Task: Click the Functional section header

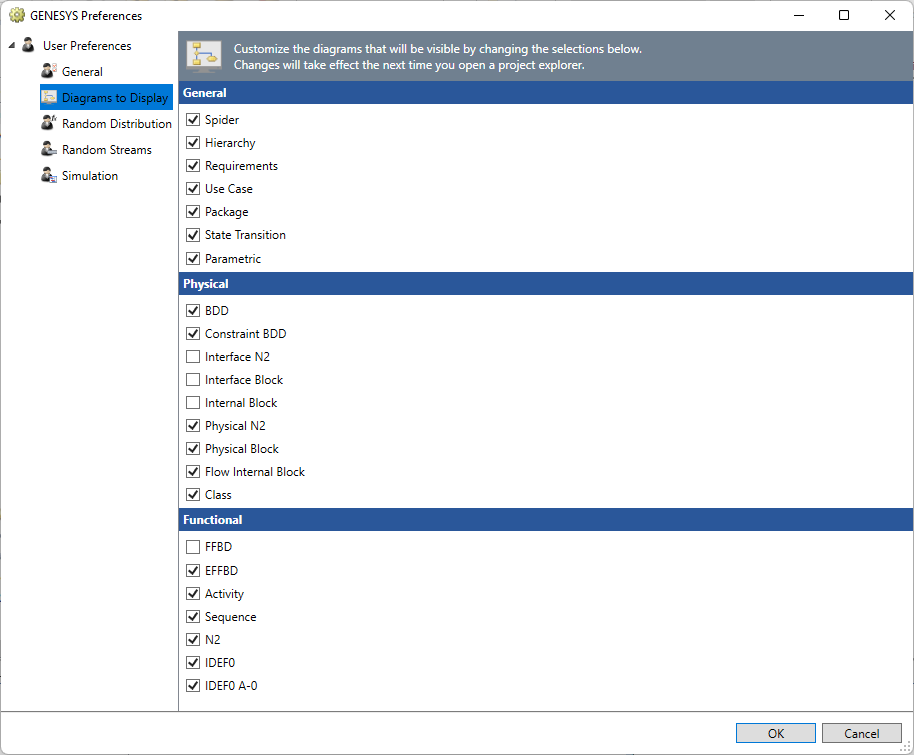Action: click(x=545, y=520)
